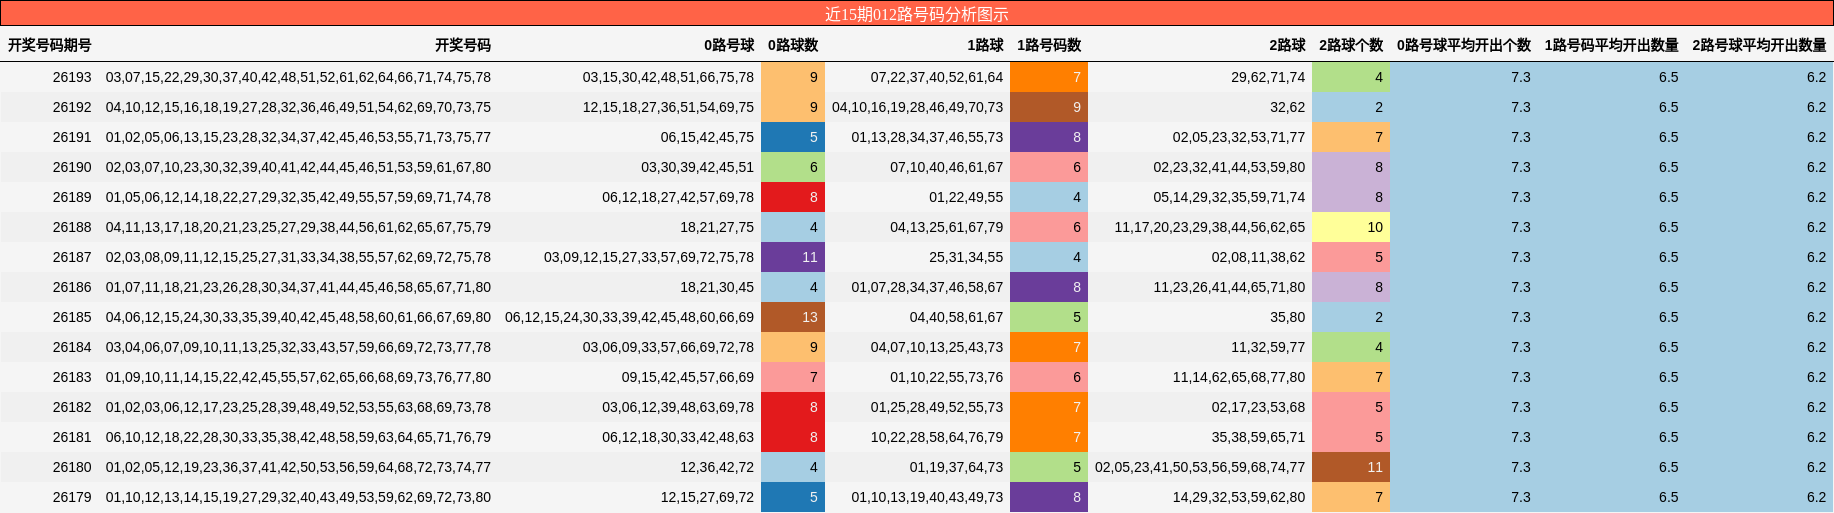The height and width of the screenshot is (513, 1834).
Task: Click the 2路球 cell 35,80
Action: 1288,317
